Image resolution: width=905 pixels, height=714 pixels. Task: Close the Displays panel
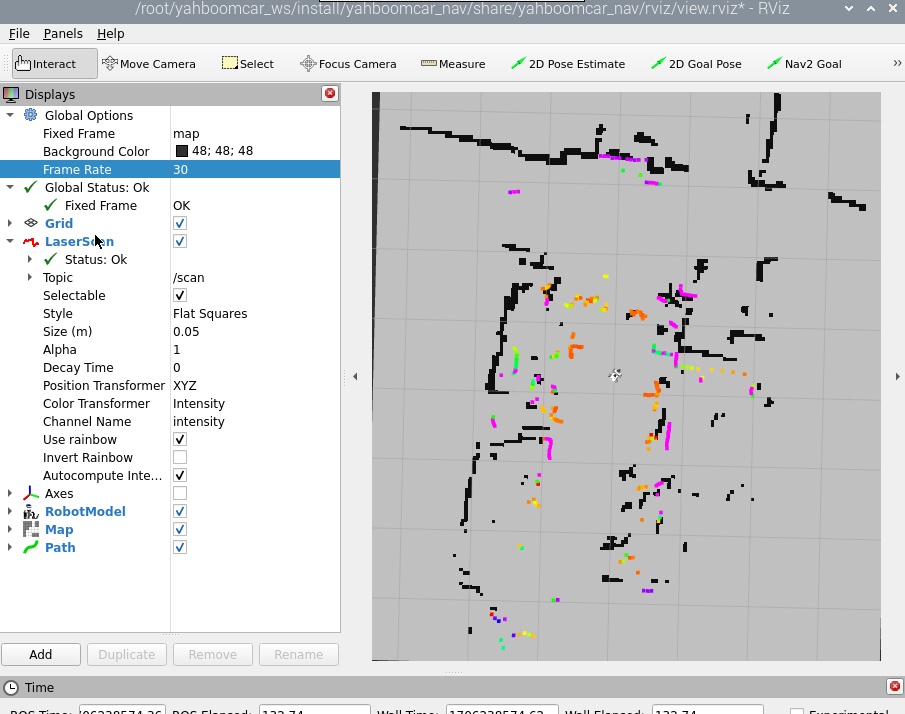point(330,94)
